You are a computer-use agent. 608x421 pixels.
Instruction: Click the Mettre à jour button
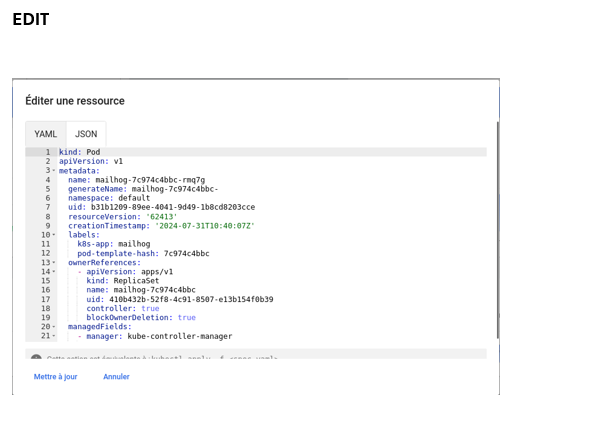[x=55, y=377]
